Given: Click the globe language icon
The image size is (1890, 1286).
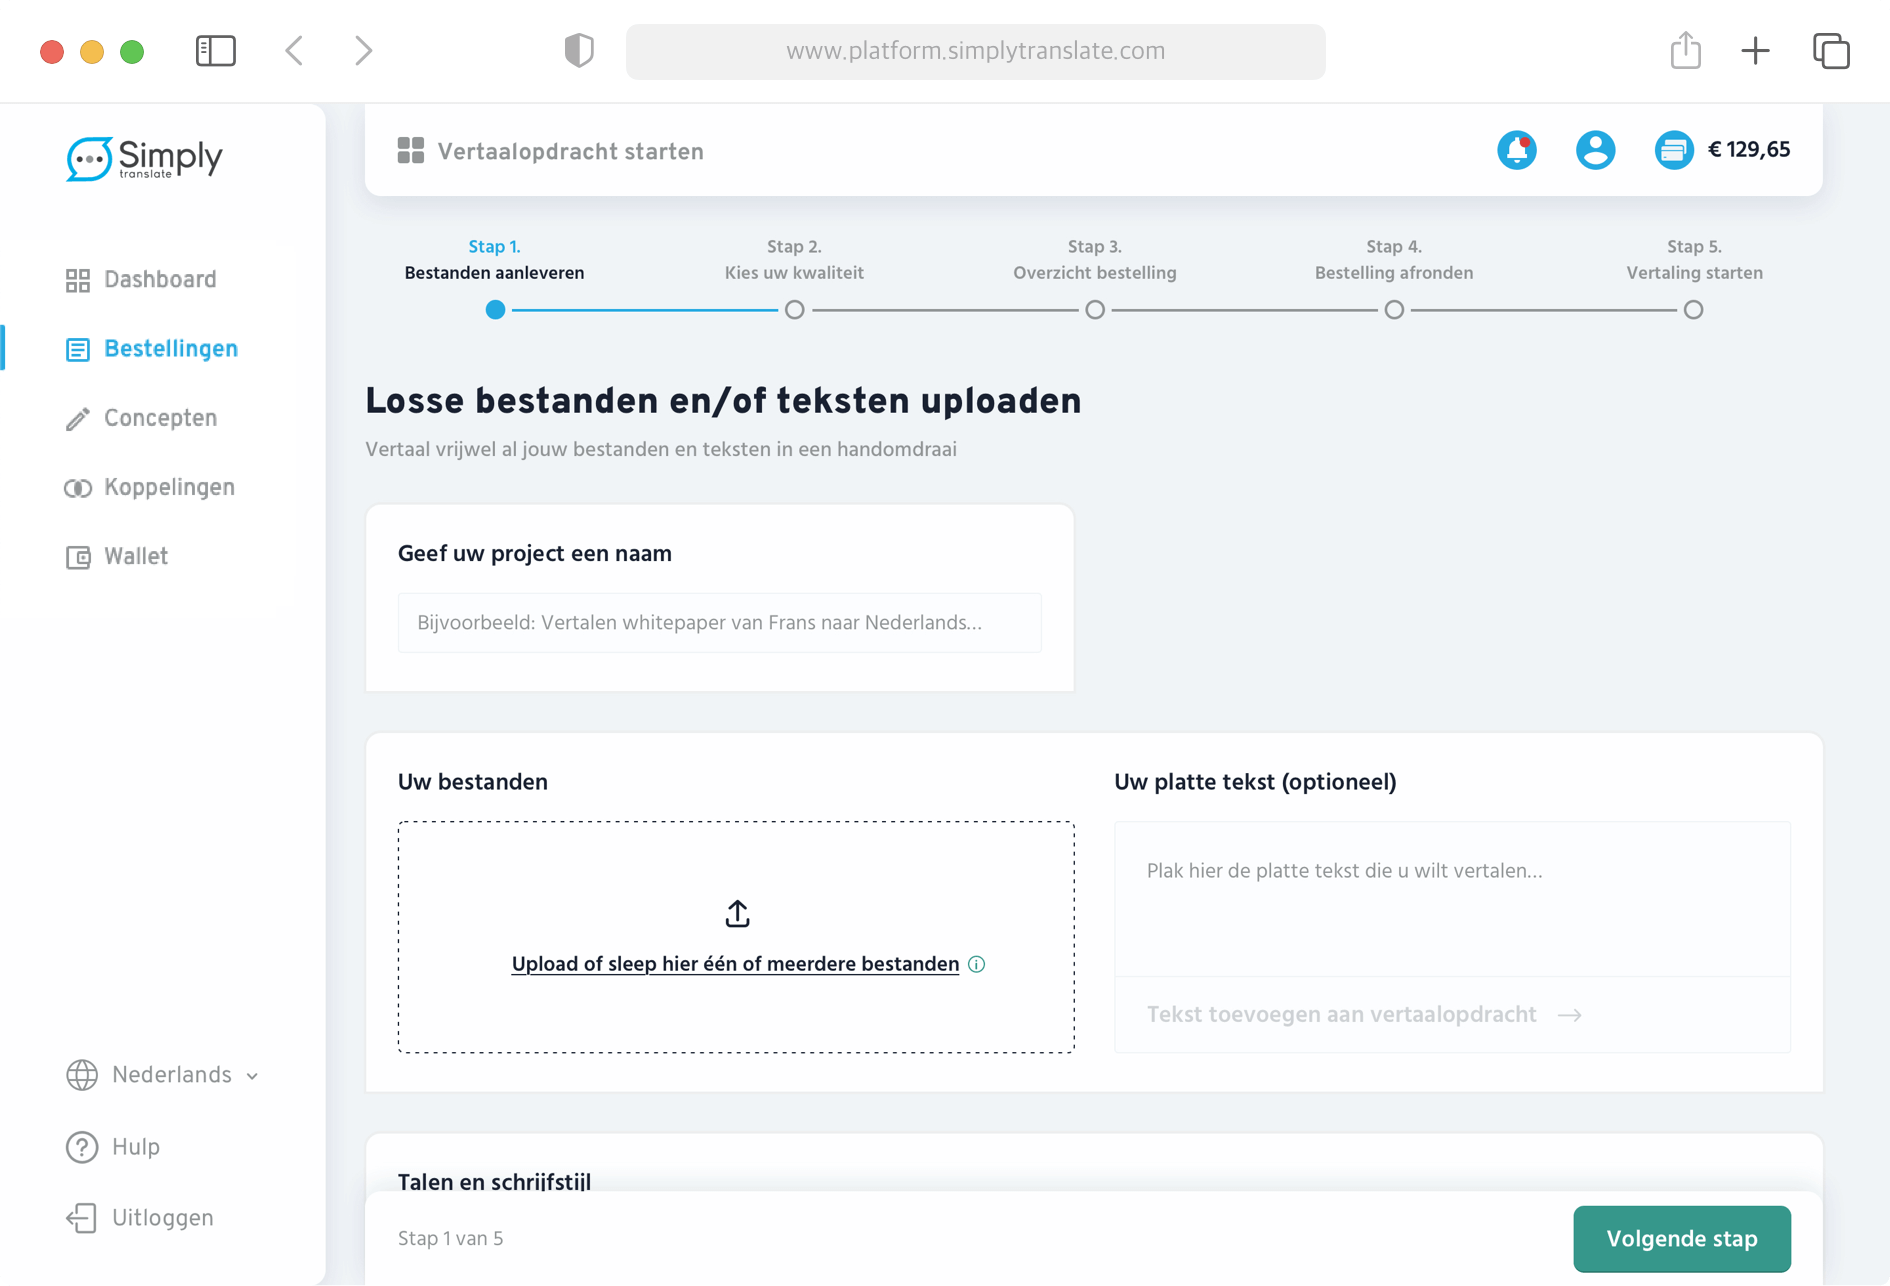Looking at the screenshot, I should [x=82, y=1075].
